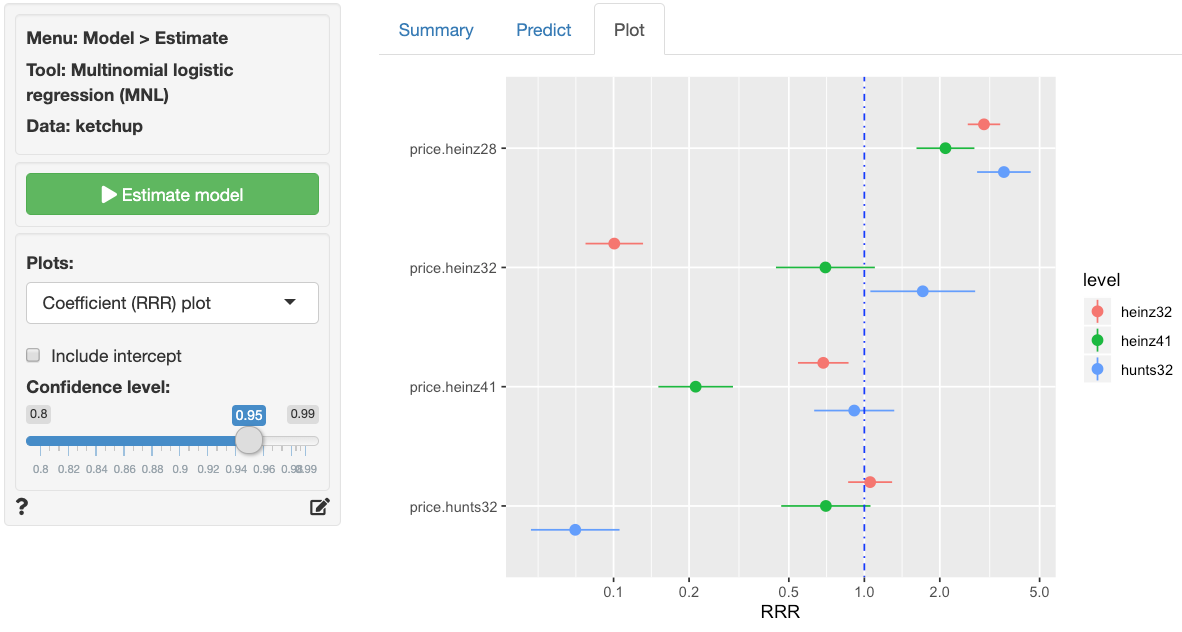Screen dimensions: 1182x632
Task: Click the 0.99 maximum slider label
Action: click(x=302, y=413)
